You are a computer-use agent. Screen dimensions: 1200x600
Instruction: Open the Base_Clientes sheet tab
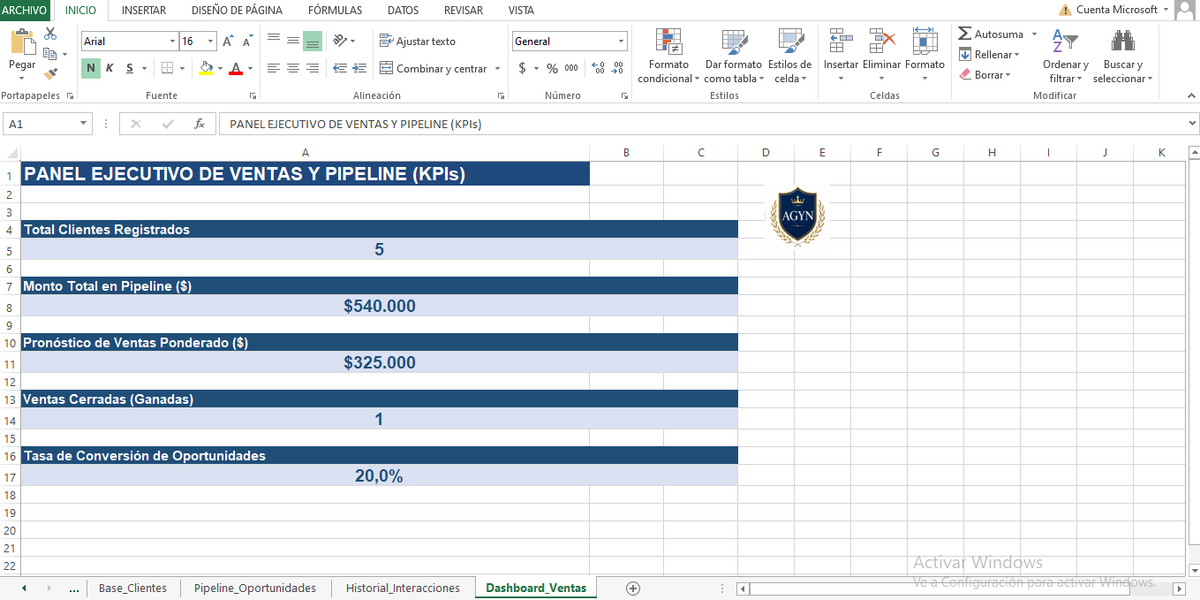(x=133, y=588)
